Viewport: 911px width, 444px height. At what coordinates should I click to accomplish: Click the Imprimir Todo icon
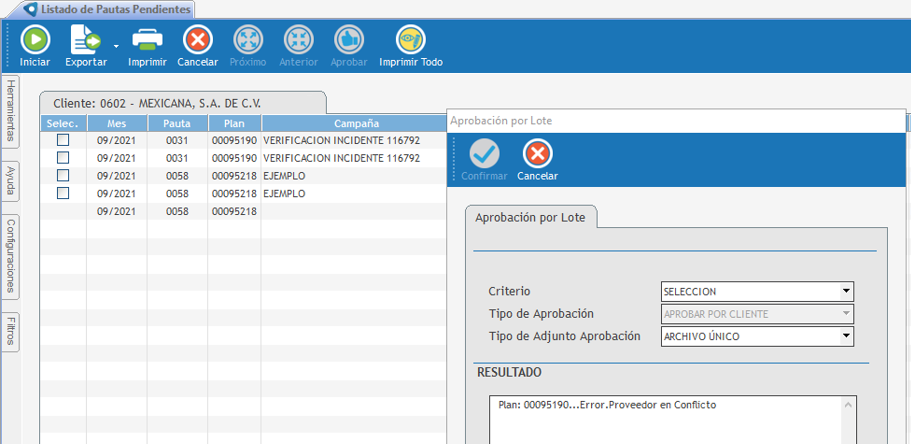point(410,40)
